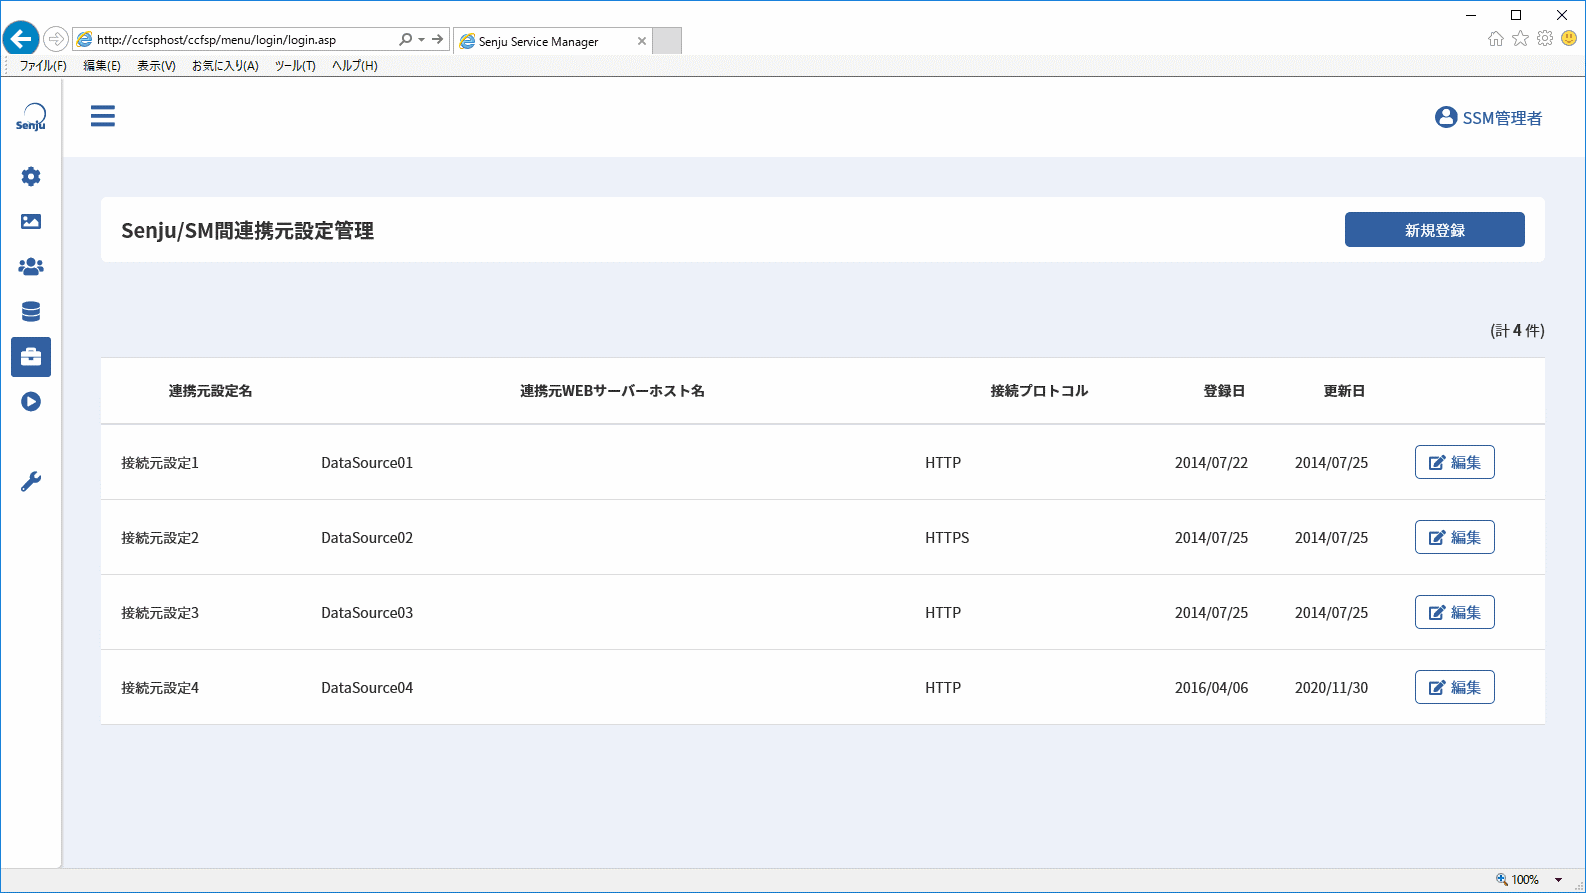Open the users group sidebar icon
The width and height of the screenshot is (1586, 893).
[31, 267]
